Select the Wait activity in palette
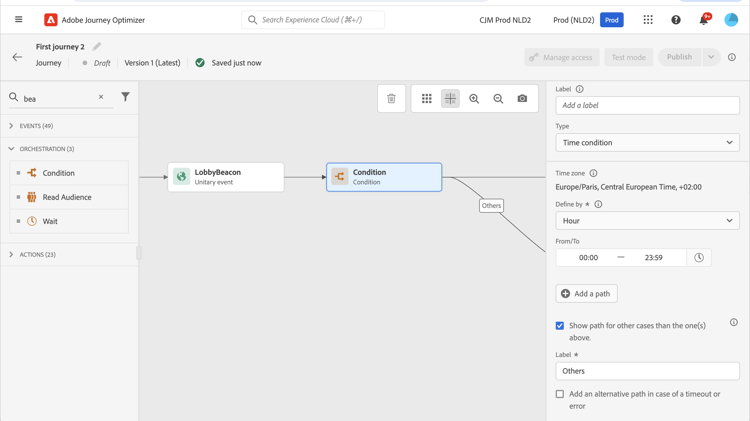The width and height of the screenshot is (750, 421). point(50,221)
